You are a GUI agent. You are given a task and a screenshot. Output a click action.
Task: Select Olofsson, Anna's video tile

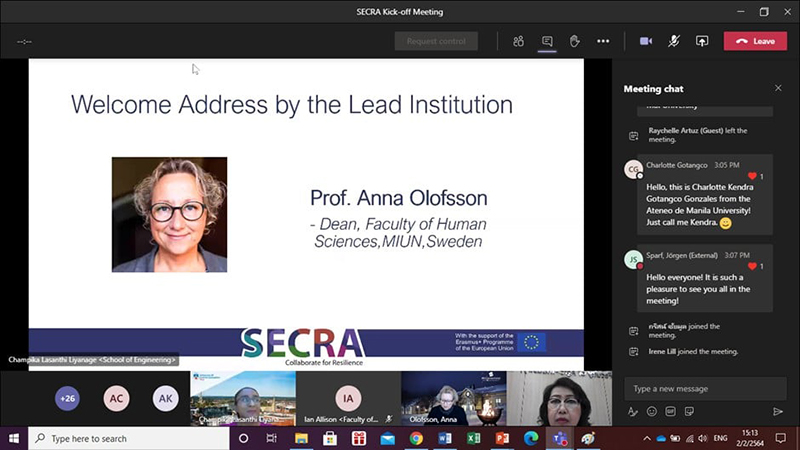[454, 398]
